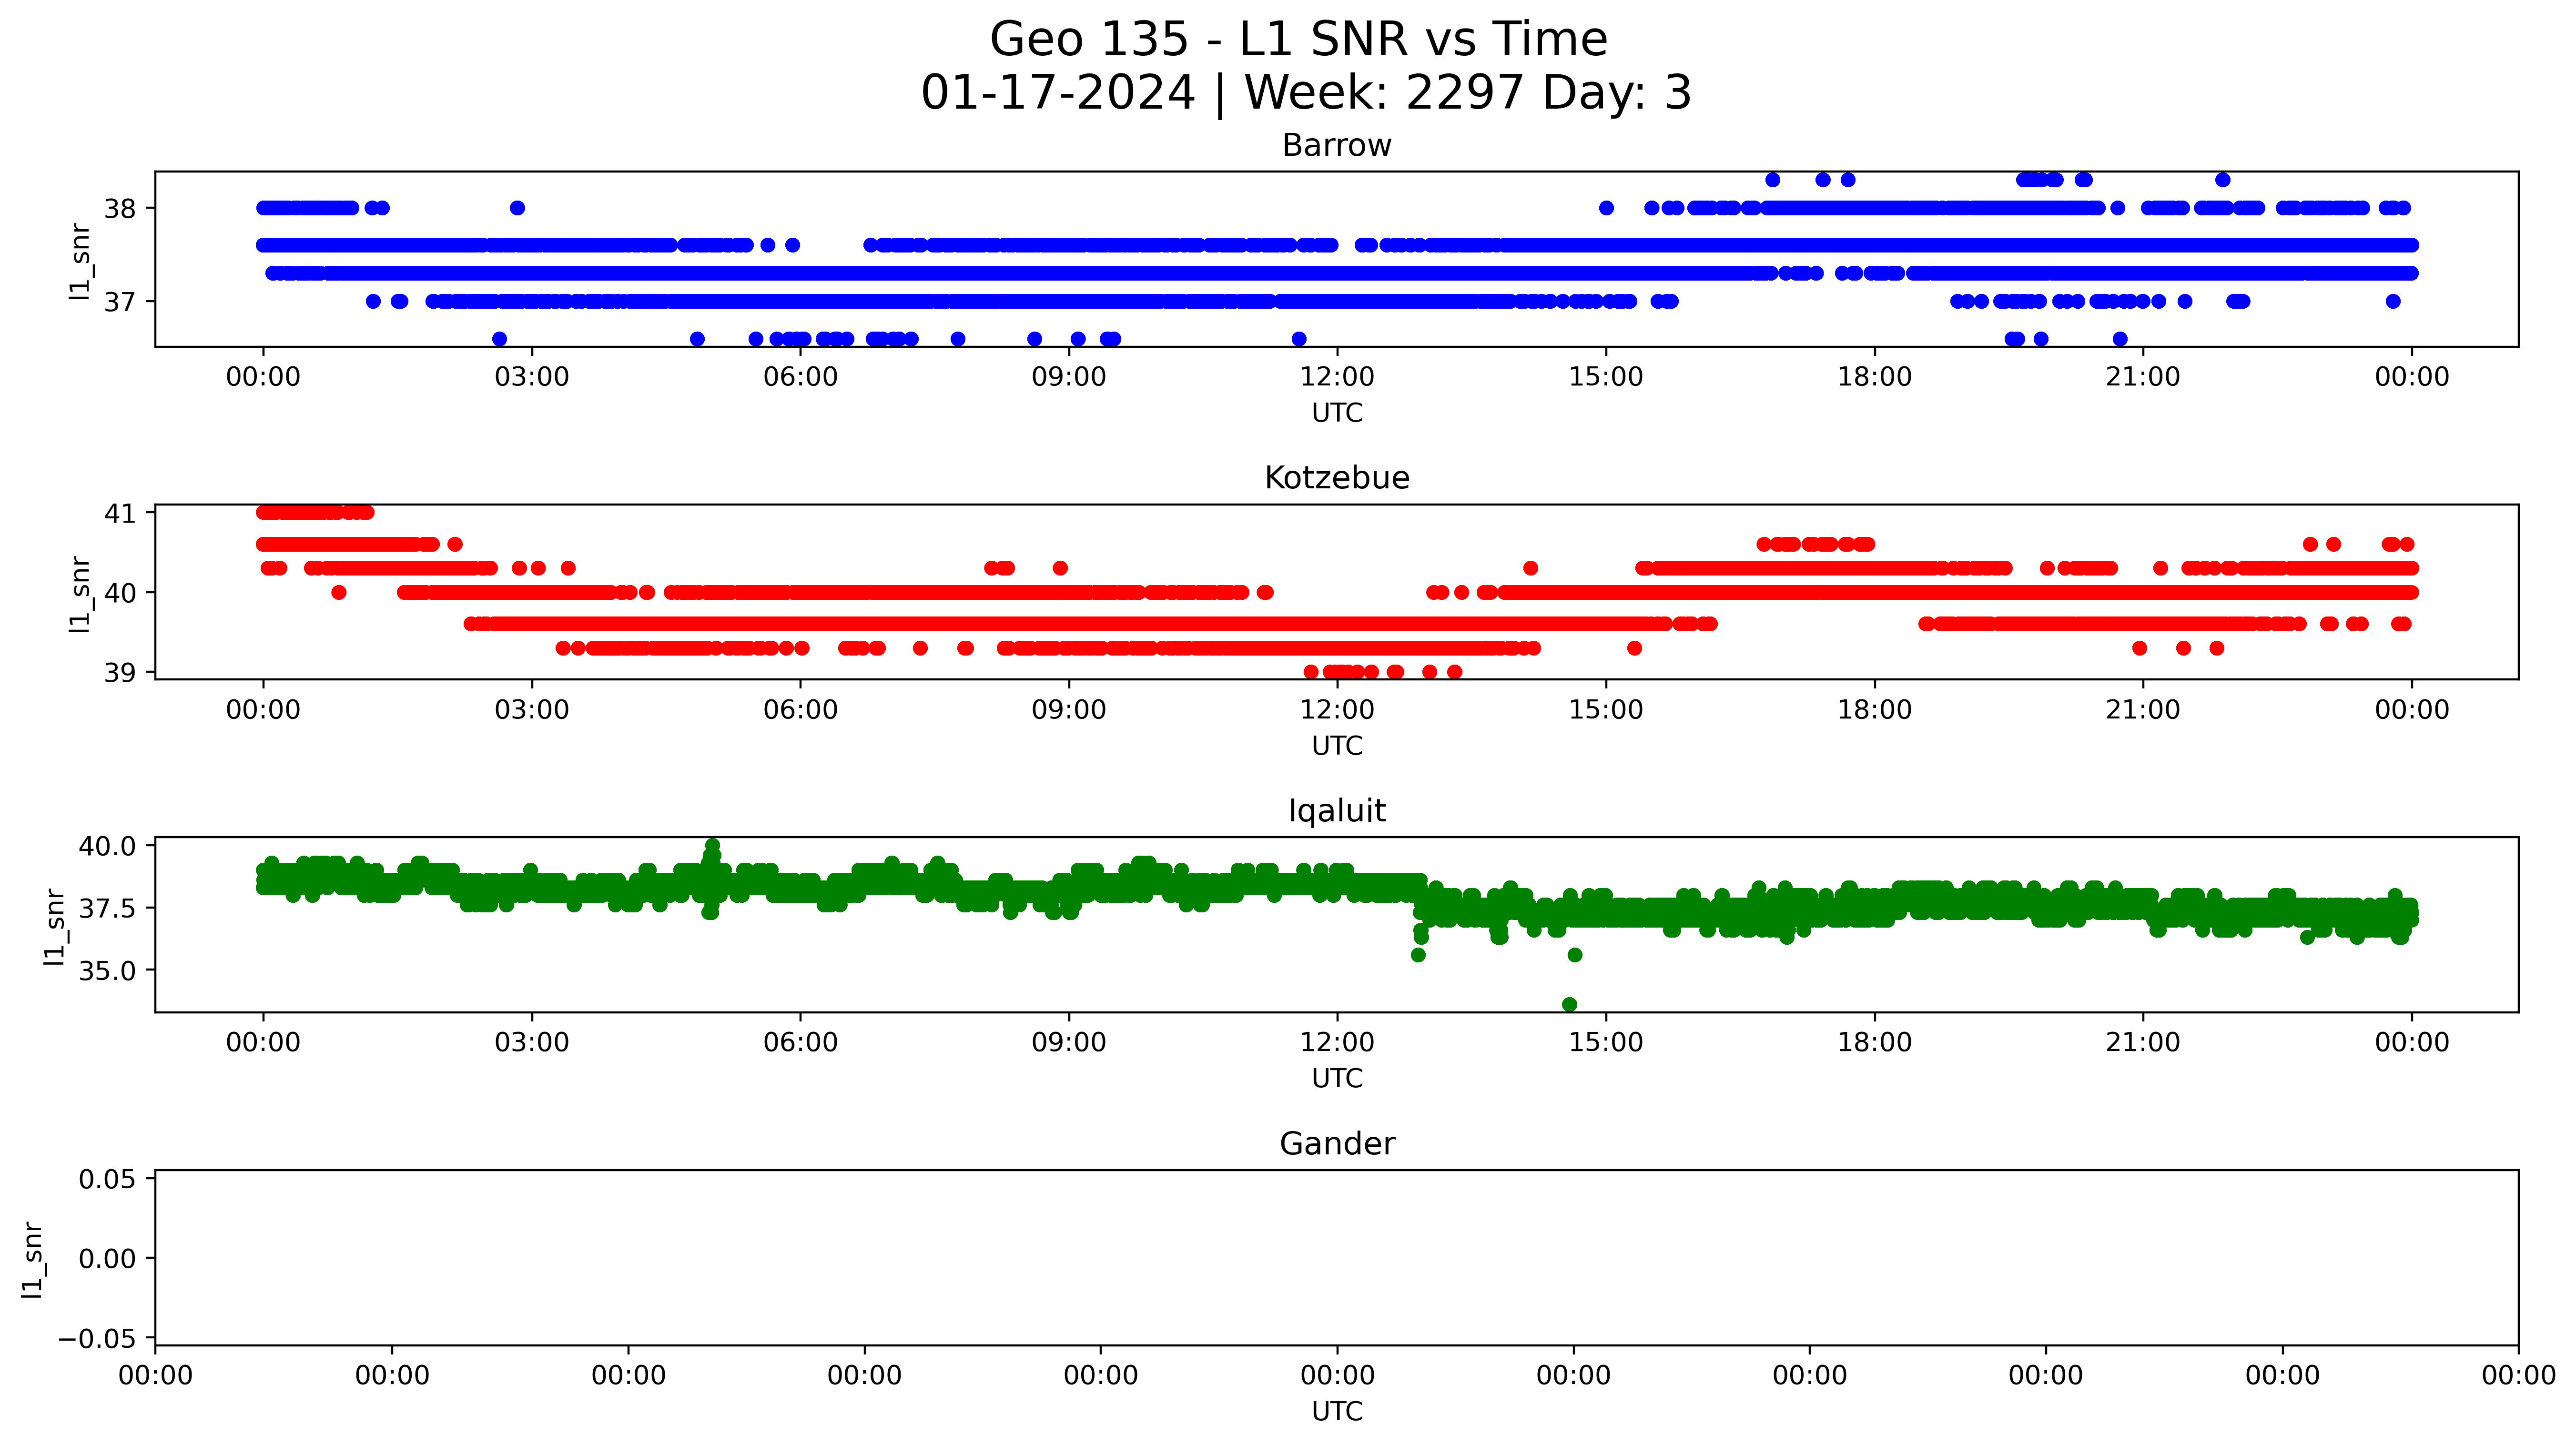Click the '15:00' x-axis tick under Kotzebue plot
The image size is (2576, 1445).
[1606, 710]
